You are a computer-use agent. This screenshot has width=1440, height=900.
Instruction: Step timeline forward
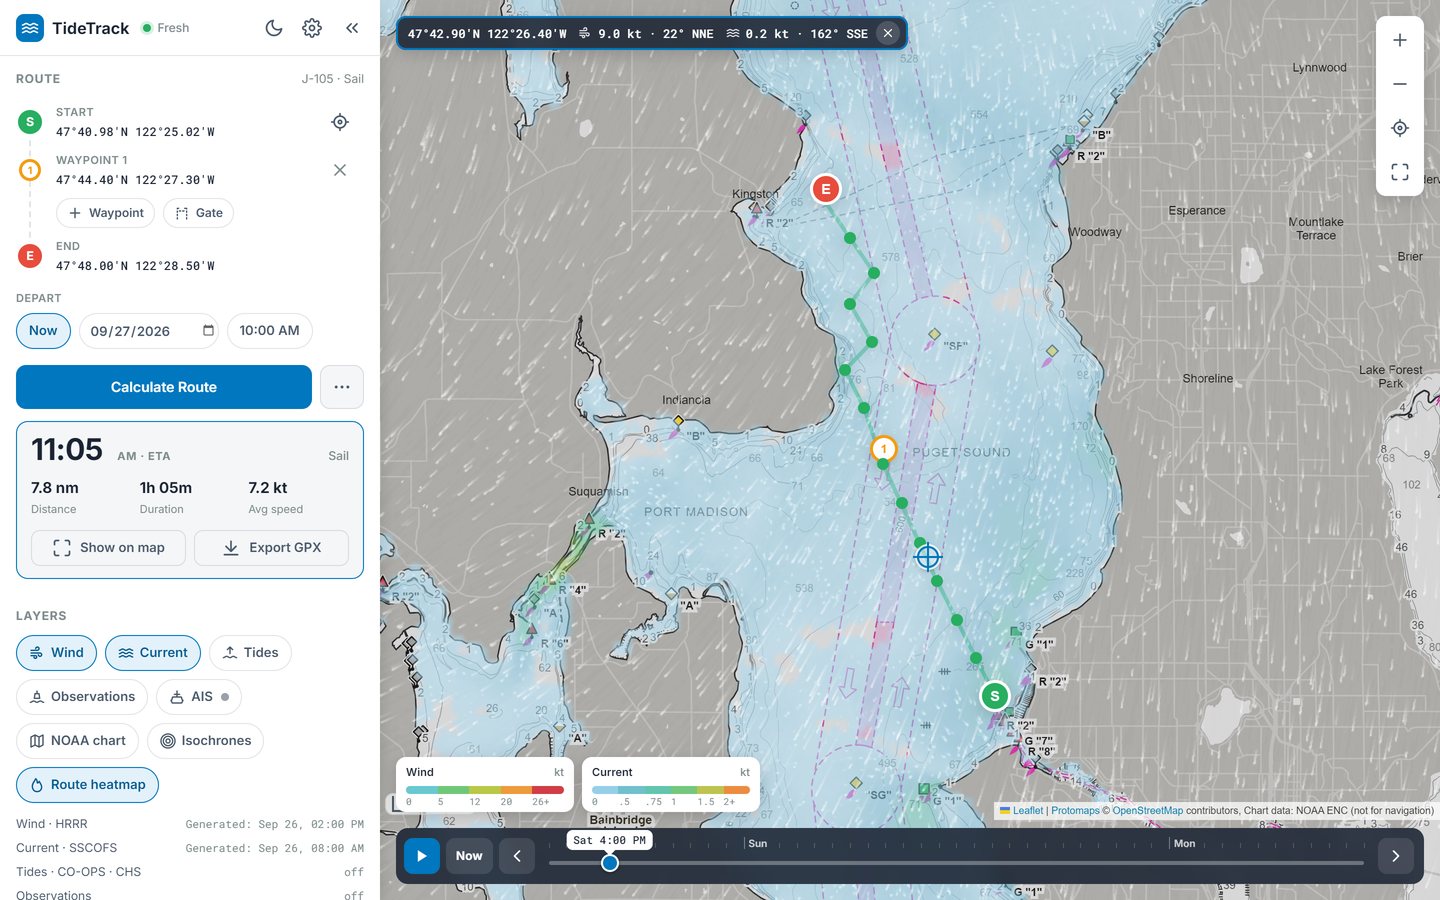1395,856
